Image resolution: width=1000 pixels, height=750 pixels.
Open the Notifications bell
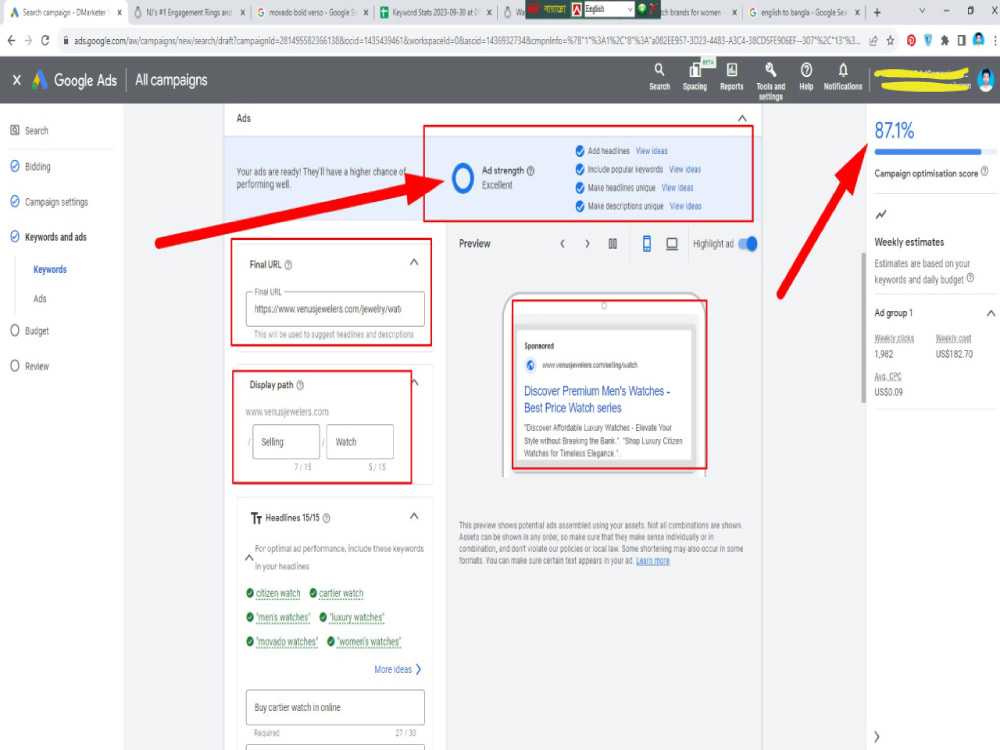(842, 77)
